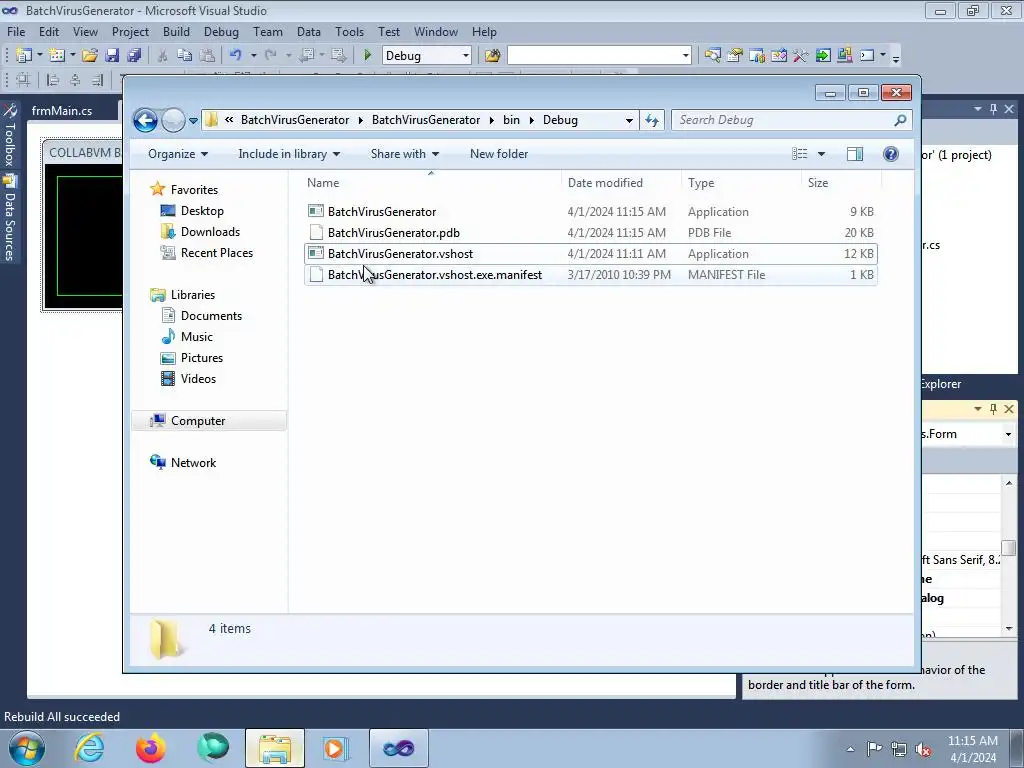Select Network in navigation pane
The image size is (1024, 768).
point(193,463)
